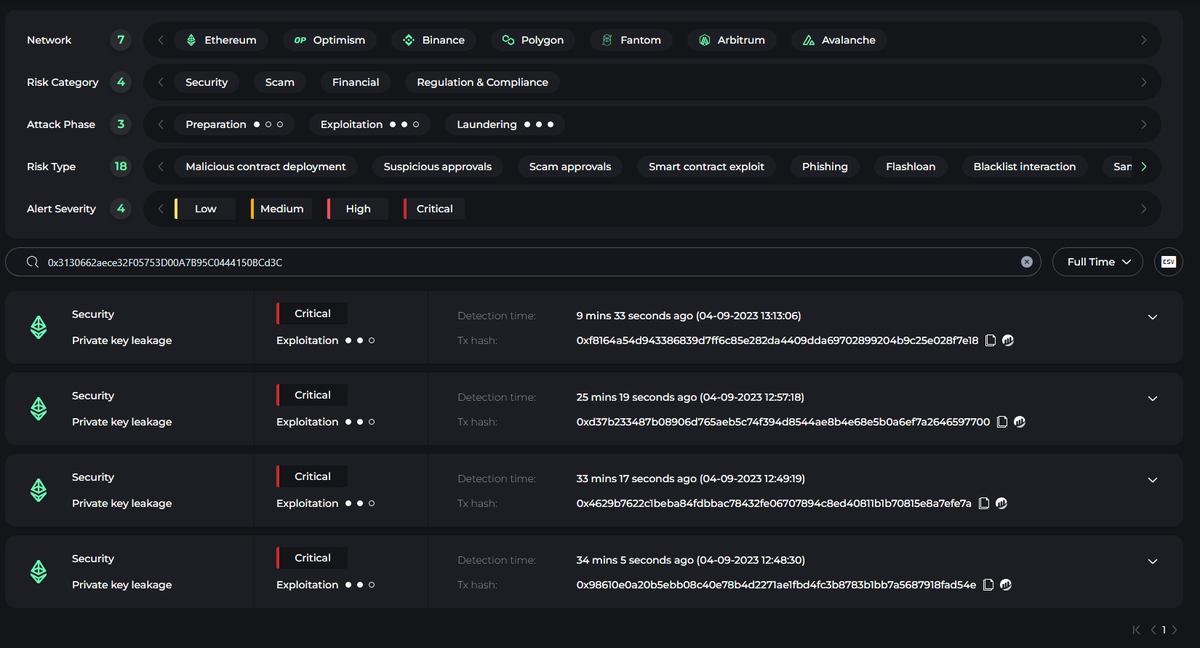Expand the last alert row chevron

(1152, 562)
